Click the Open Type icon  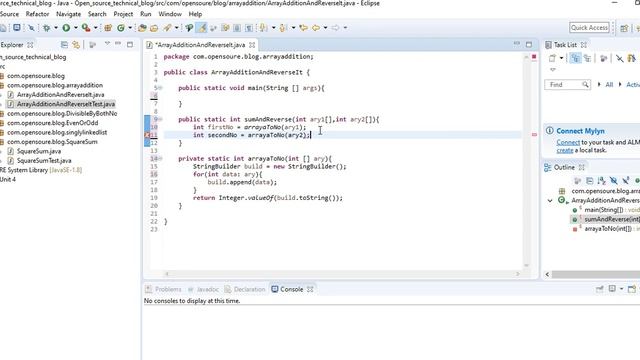click(142, 28)
